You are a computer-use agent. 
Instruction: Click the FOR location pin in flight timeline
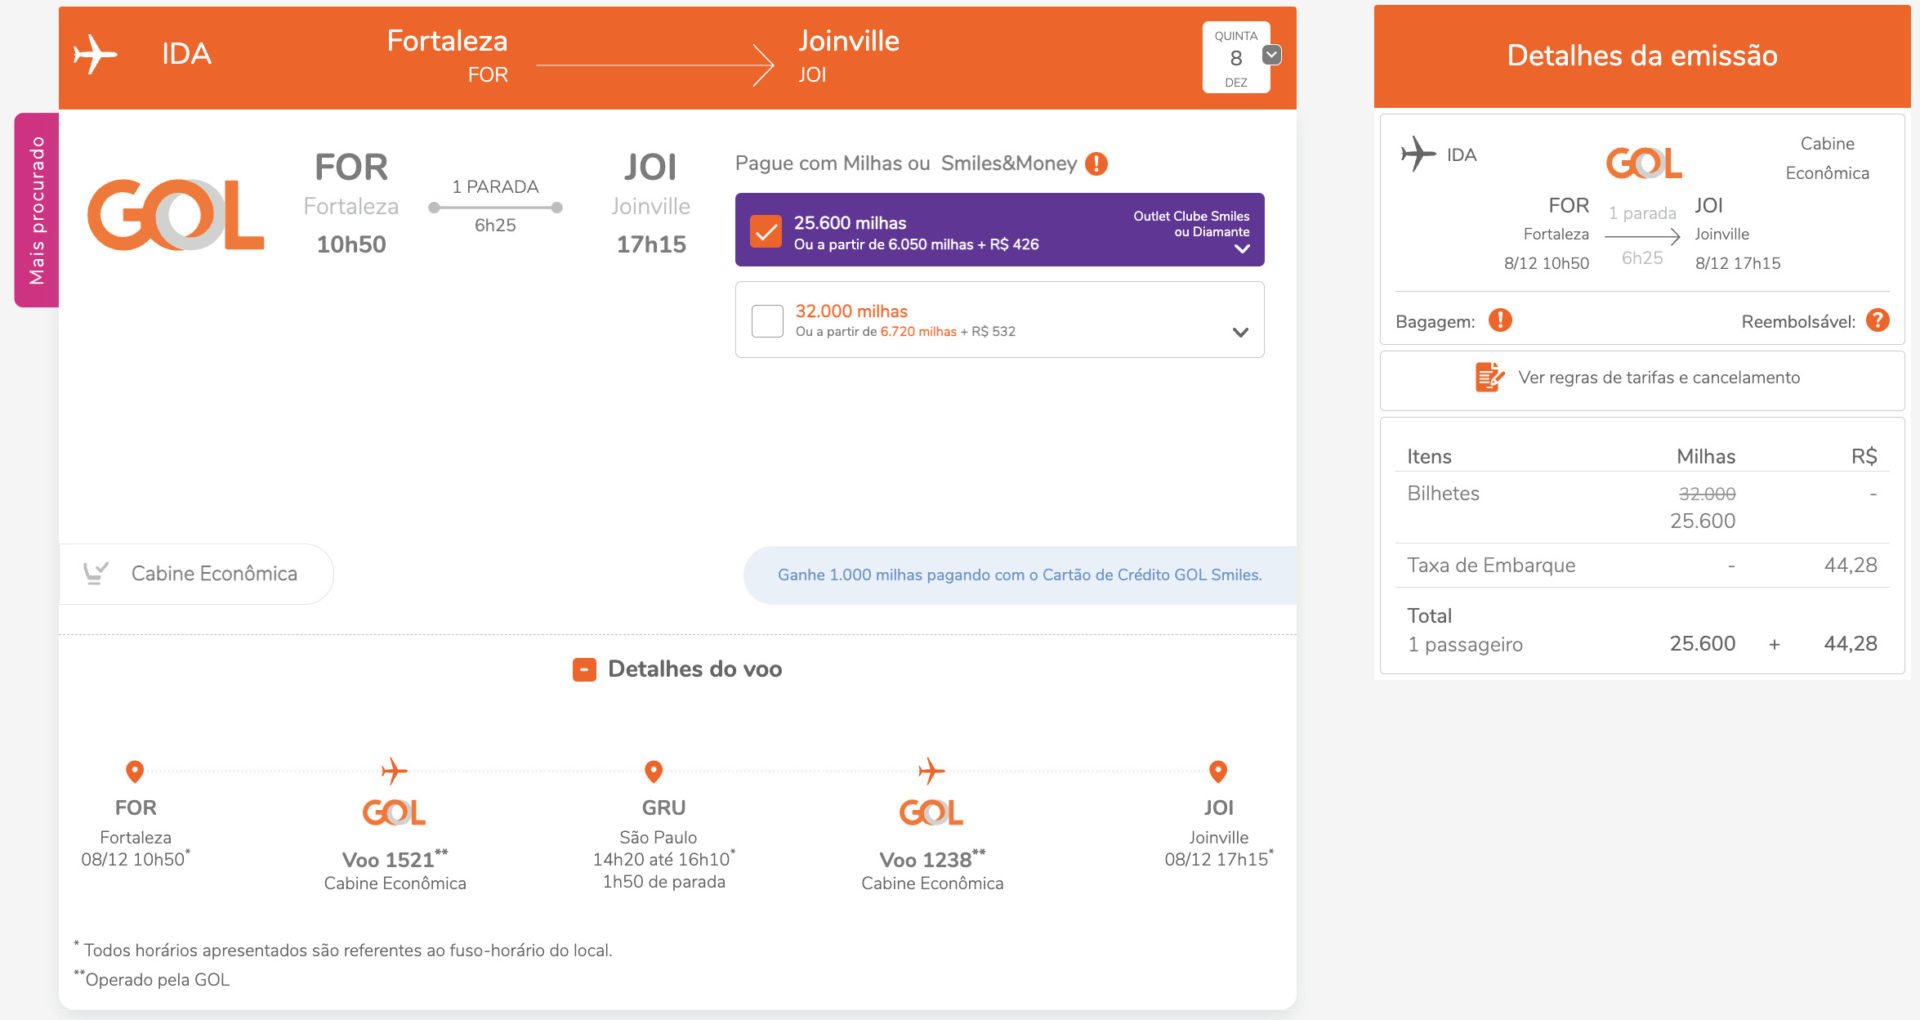(x=134, y=771)
